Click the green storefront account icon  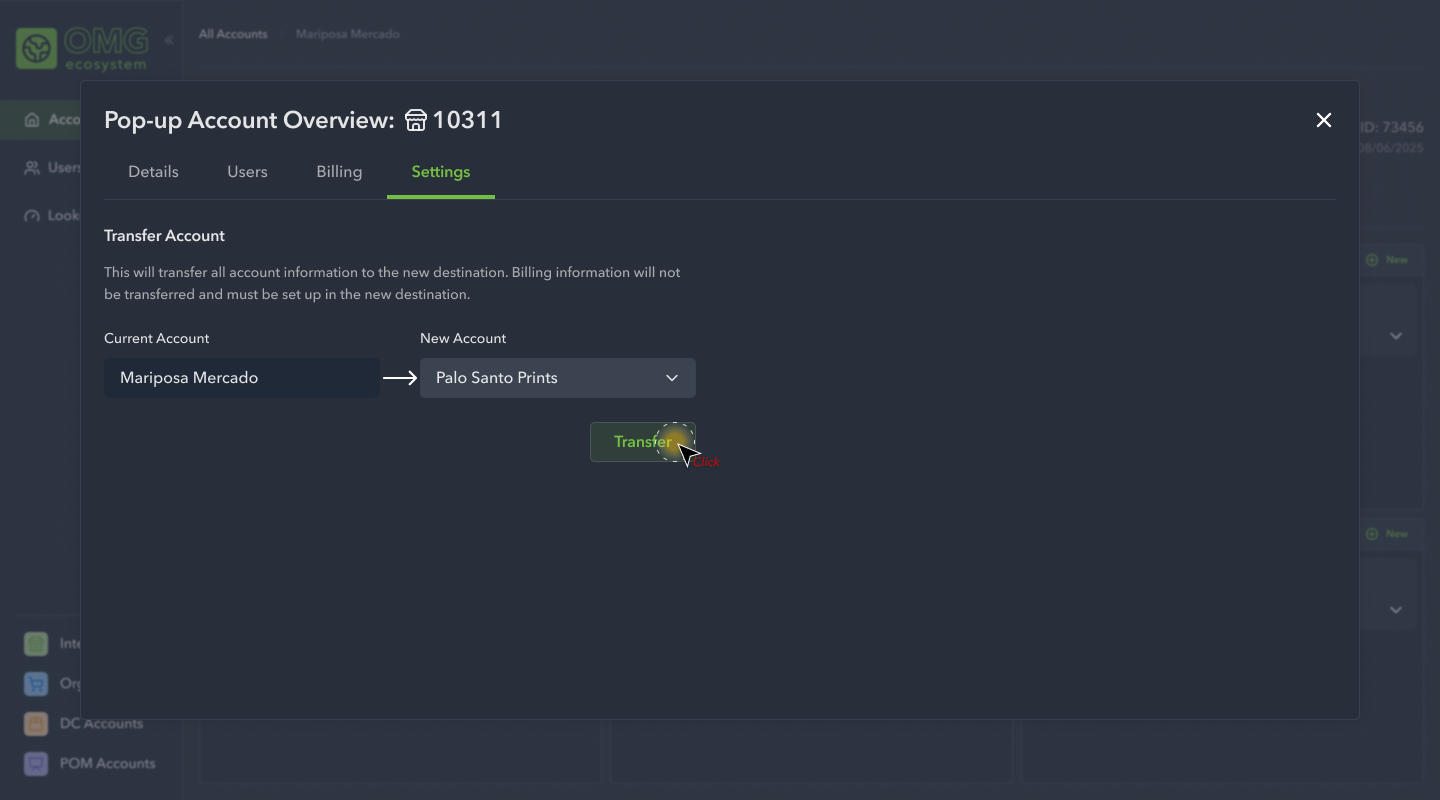36,644
